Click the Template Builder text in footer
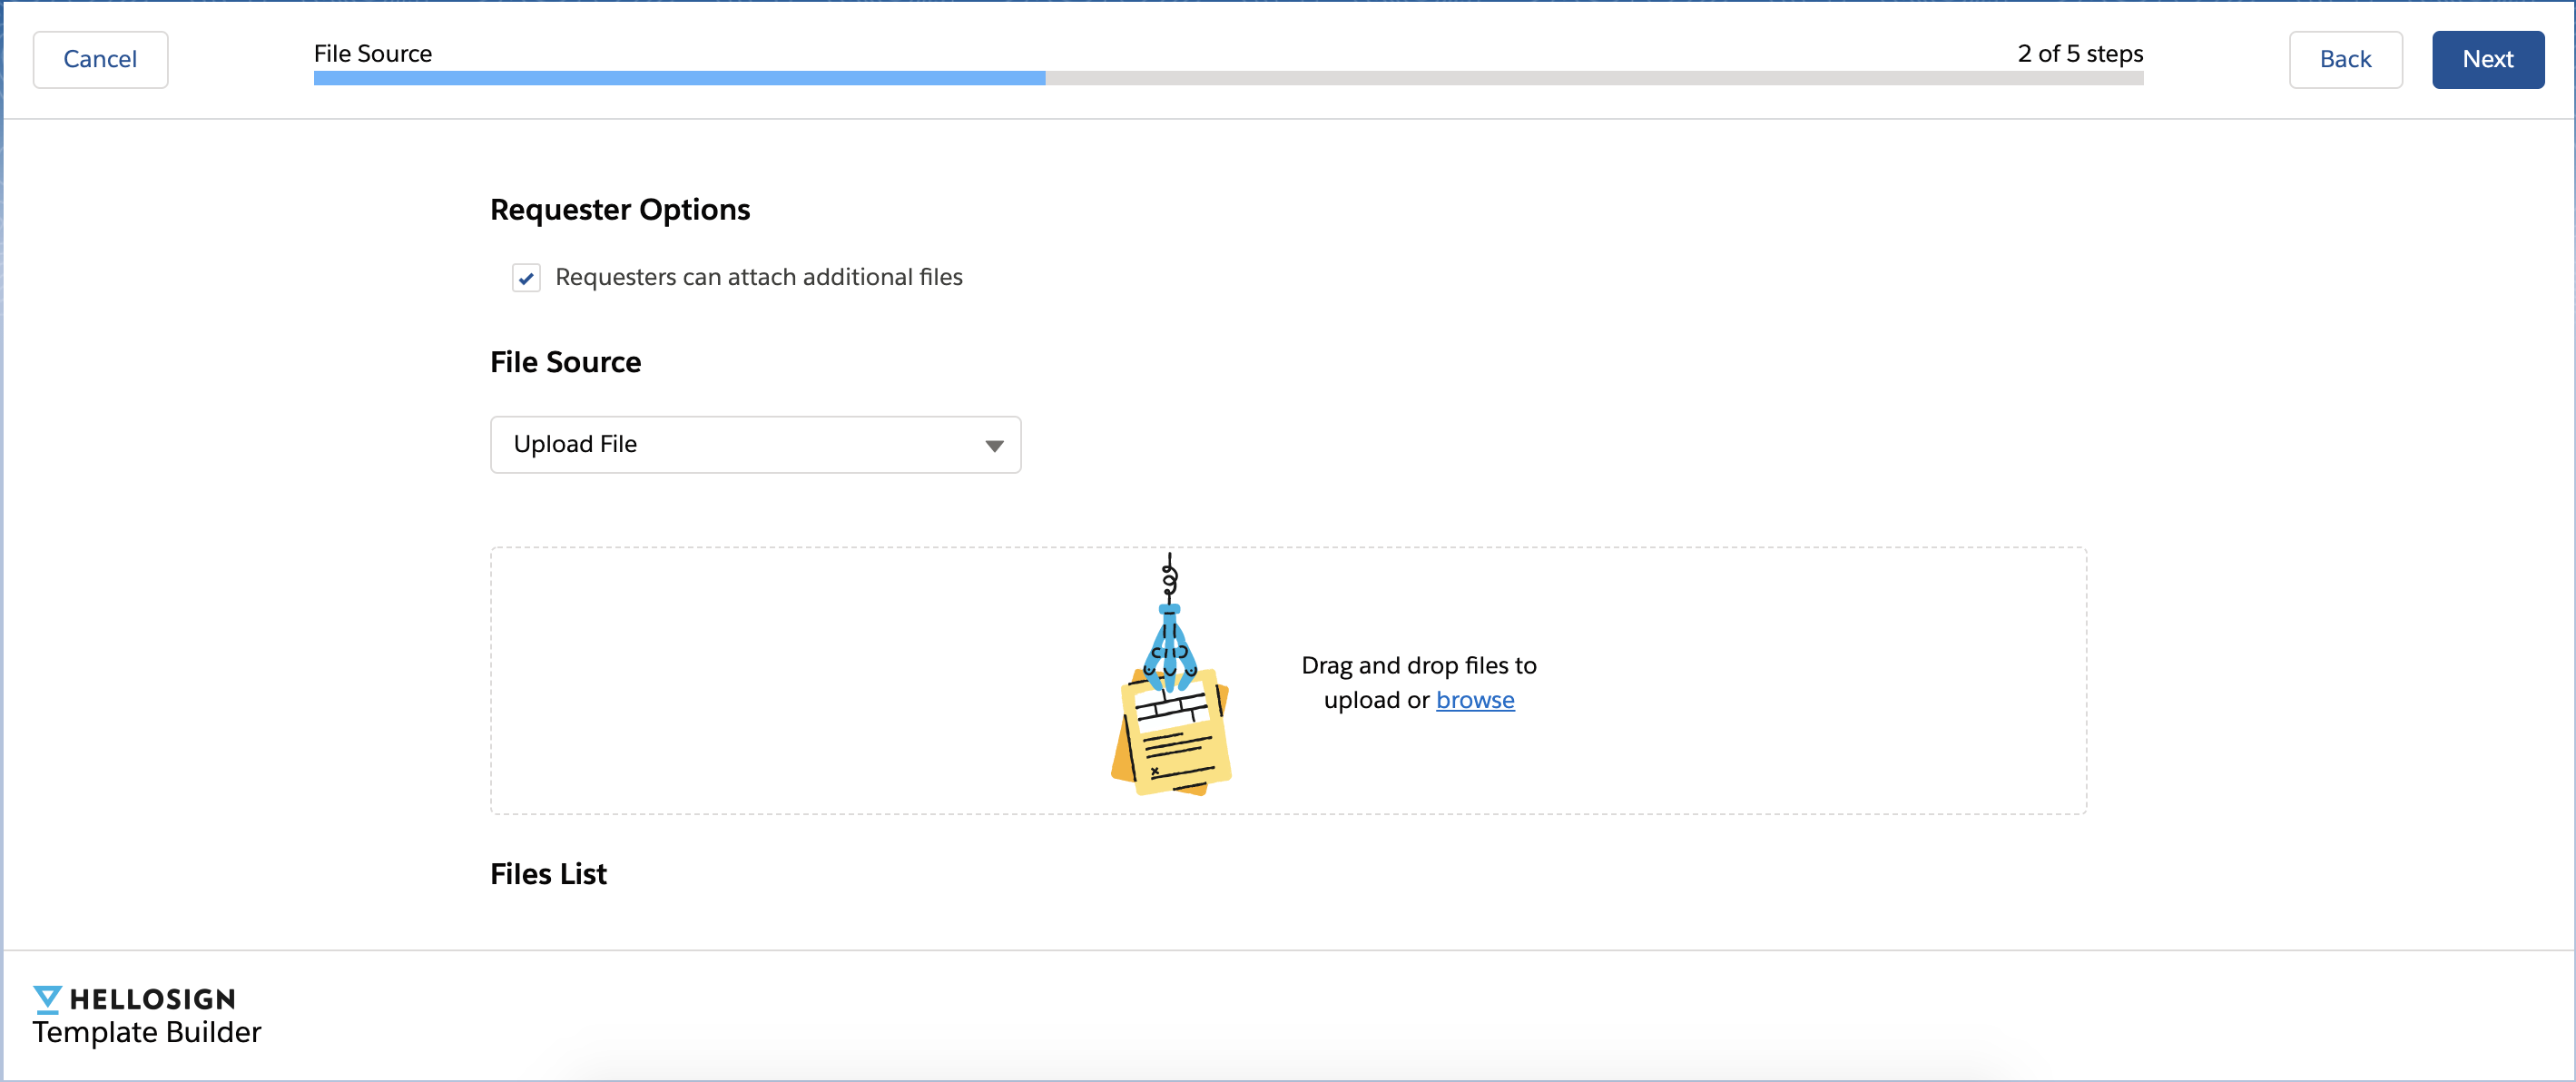Image resolution: width=2576 pixels, height=1082 pixels. click(x=146, y=1031)
